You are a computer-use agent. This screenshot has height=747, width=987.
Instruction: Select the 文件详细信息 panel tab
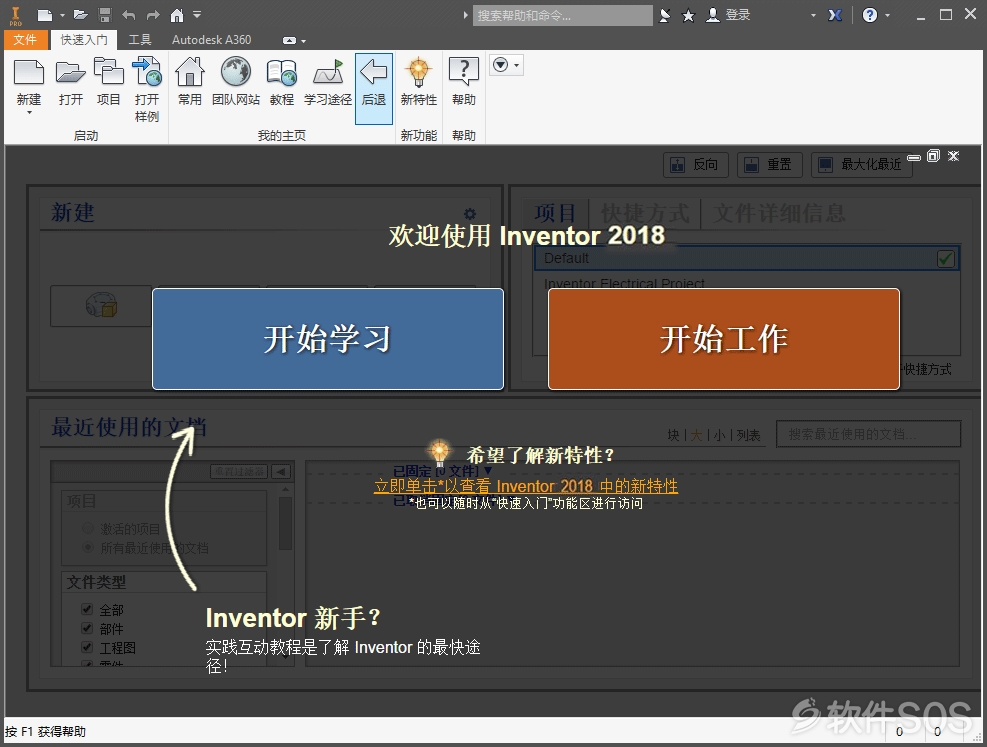[779, 213]
